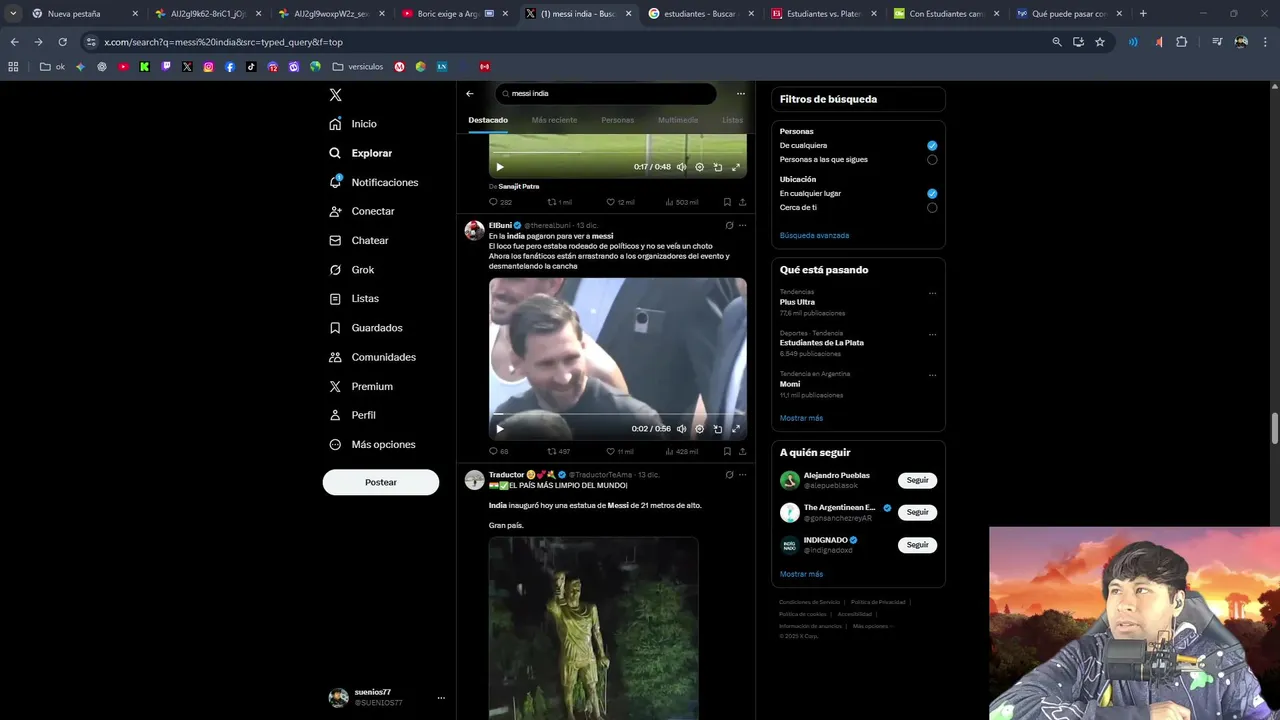The image size is (1280, 720).
Task: Click Grok icon on Traductor post
Action: point(729,475)
